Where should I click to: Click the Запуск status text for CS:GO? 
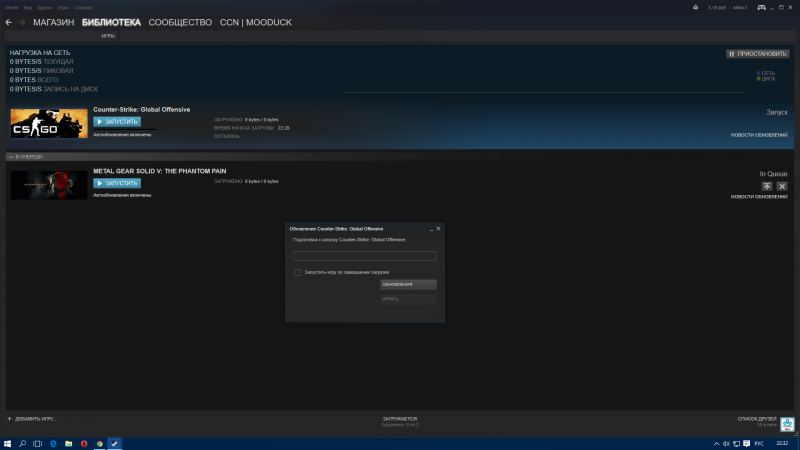coord(777,112)
